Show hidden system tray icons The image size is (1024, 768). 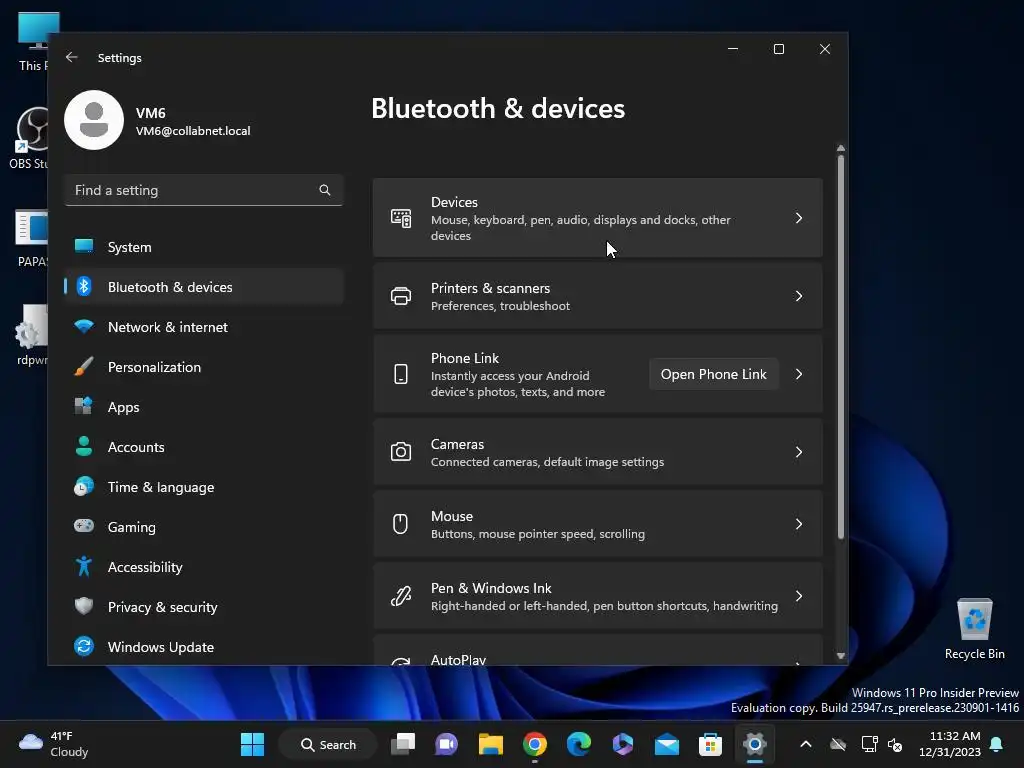point(806,744)
